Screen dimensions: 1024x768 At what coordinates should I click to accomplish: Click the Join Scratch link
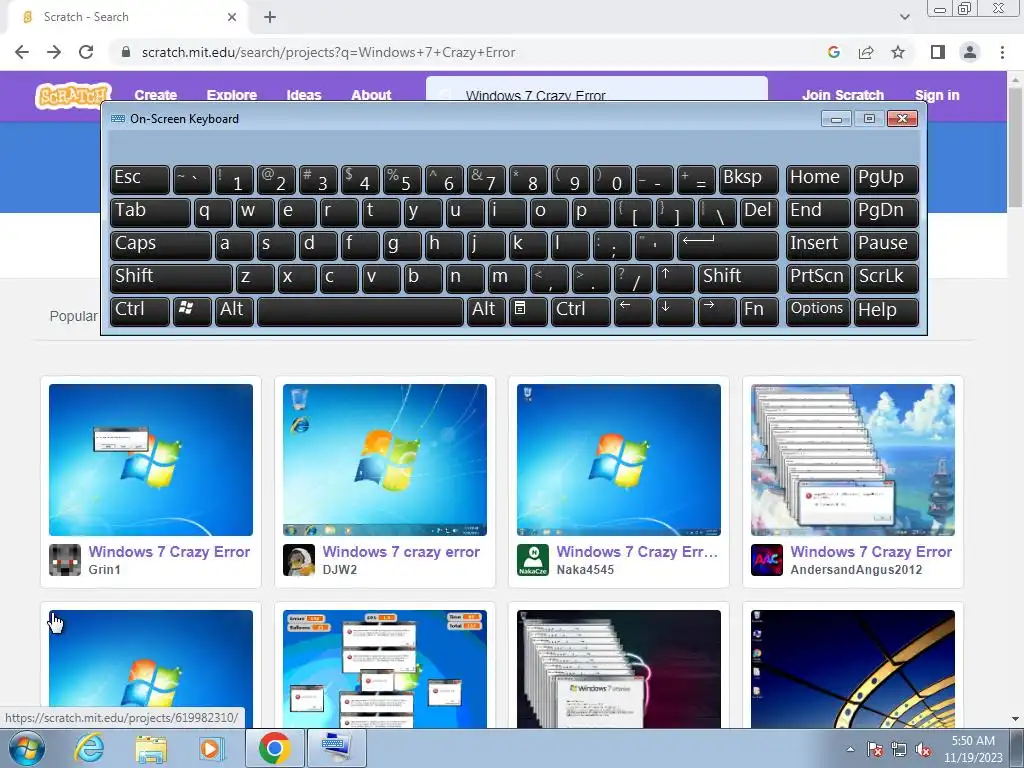pyautogui.click(x=842, y=95)
